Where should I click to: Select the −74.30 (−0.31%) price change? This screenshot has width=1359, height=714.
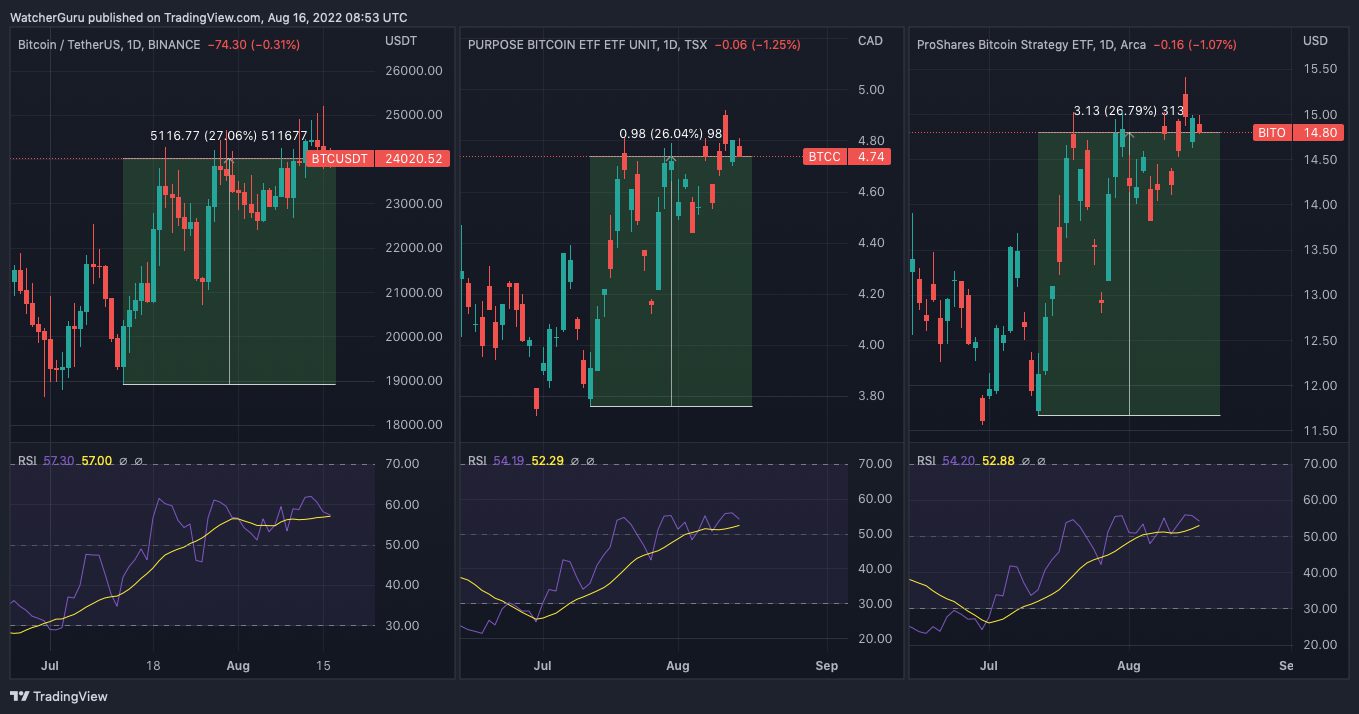[x=253, y=44]
